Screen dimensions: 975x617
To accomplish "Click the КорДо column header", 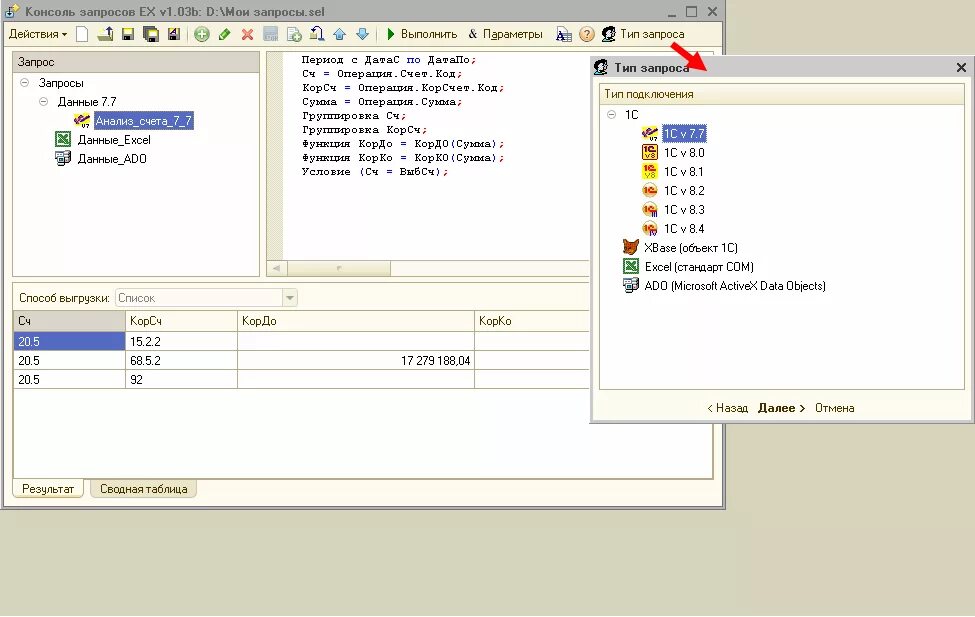I will [x=356, y=321].
